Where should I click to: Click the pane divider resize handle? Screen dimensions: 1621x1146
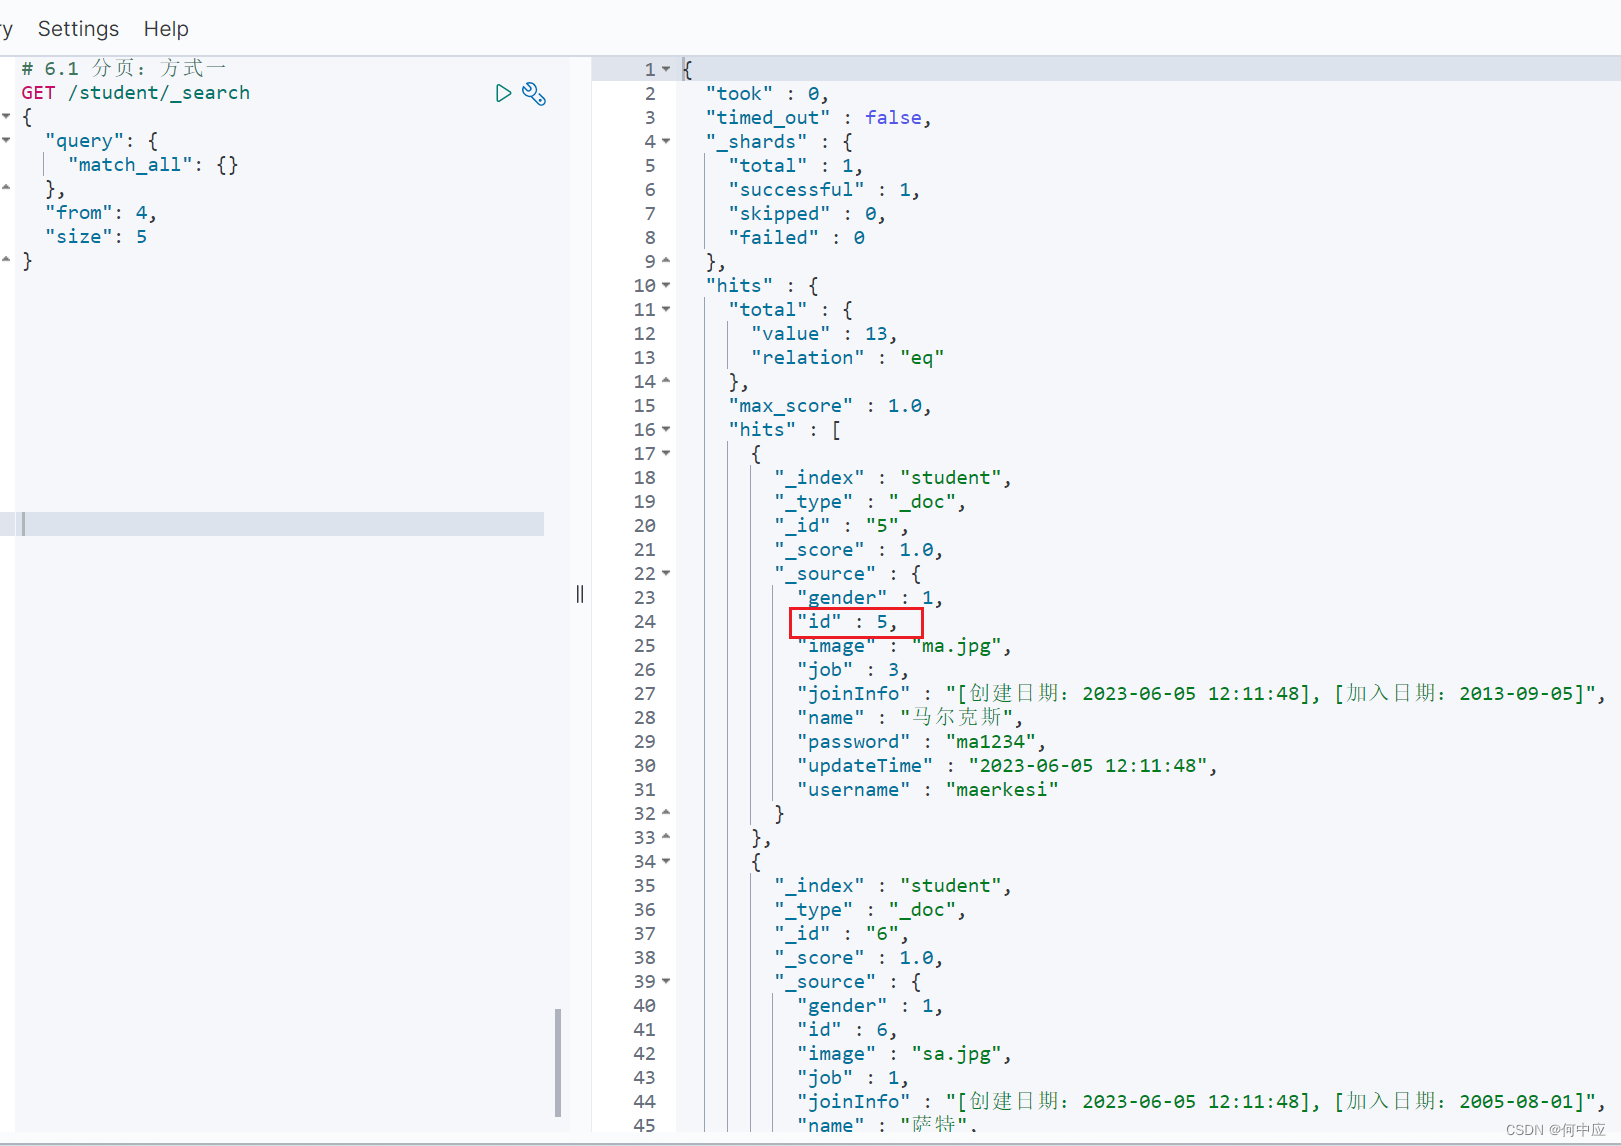580,594
